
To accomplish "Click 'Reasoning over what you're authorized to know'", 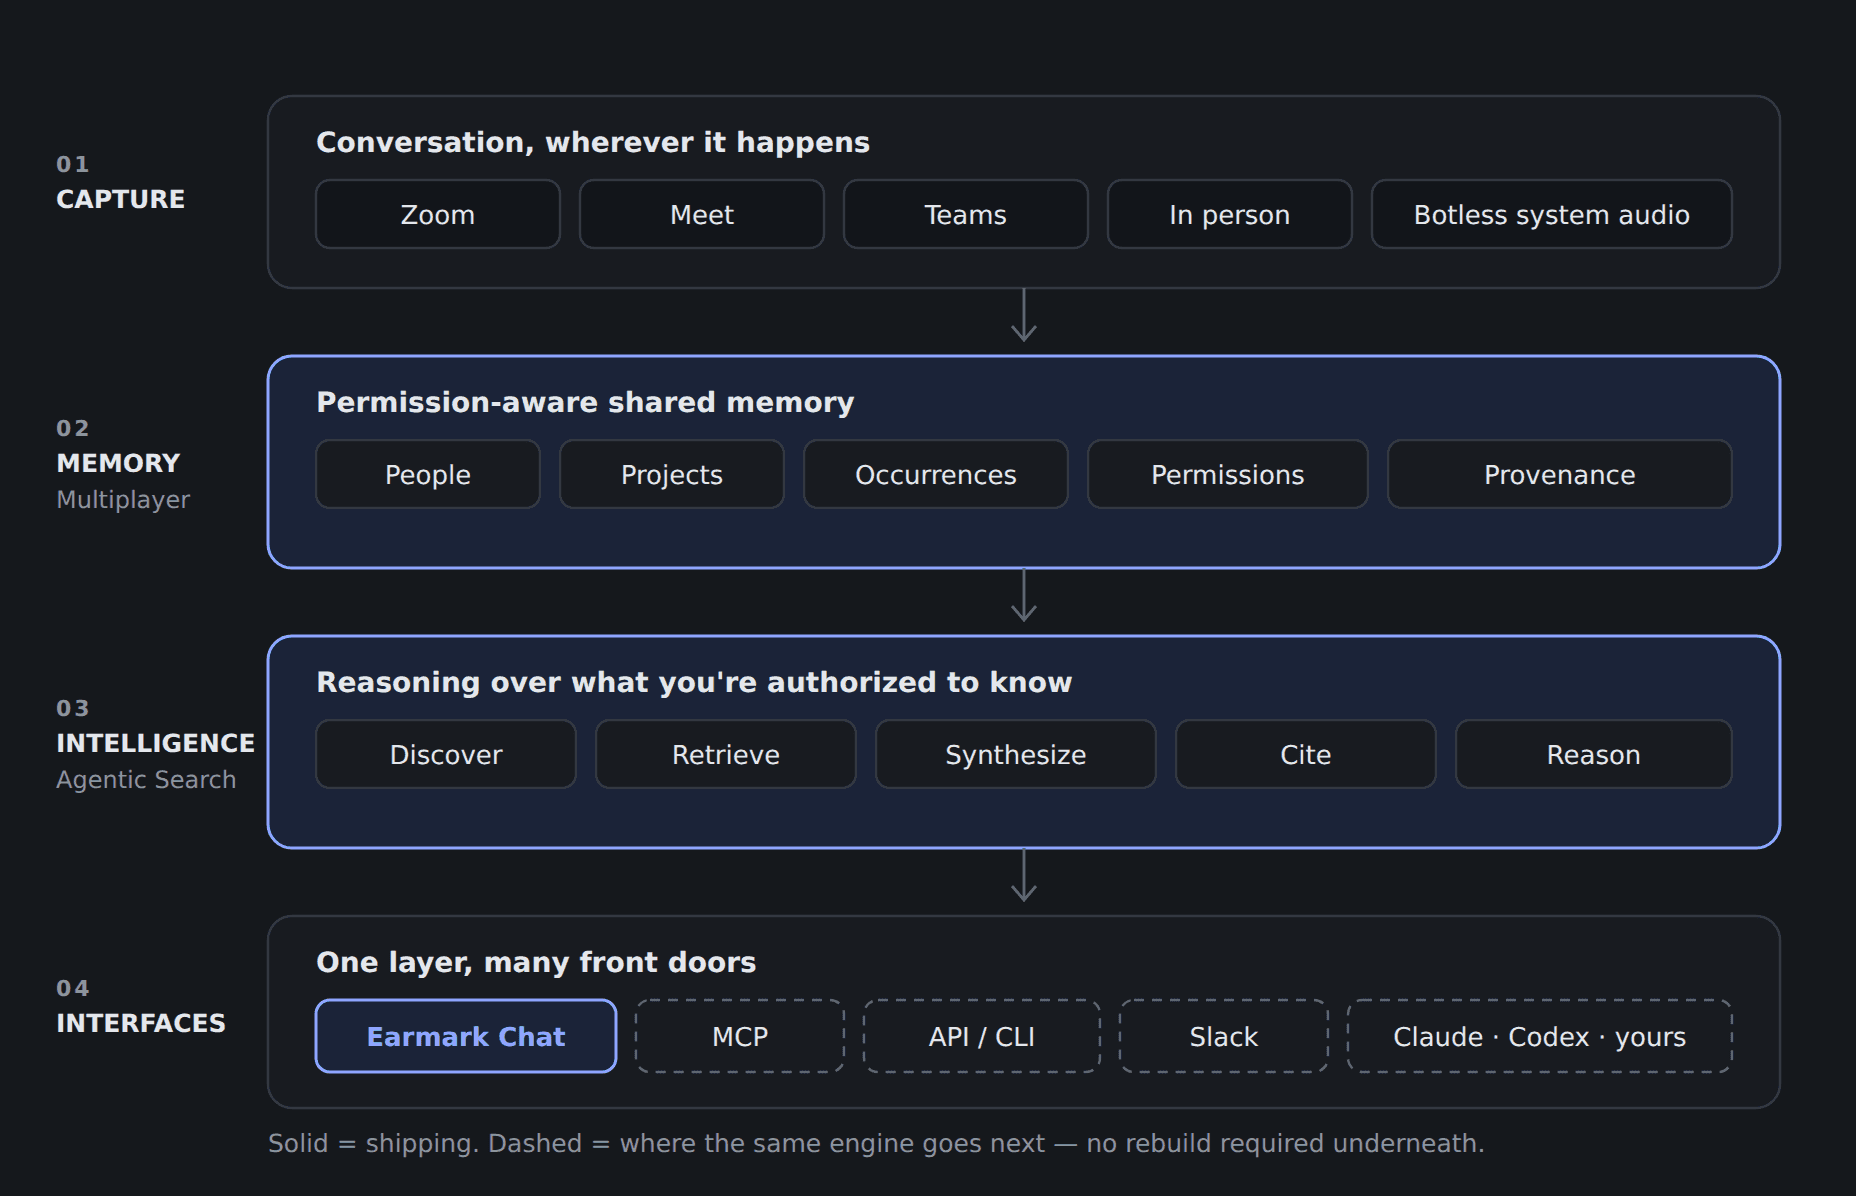I will click(694, 682).
